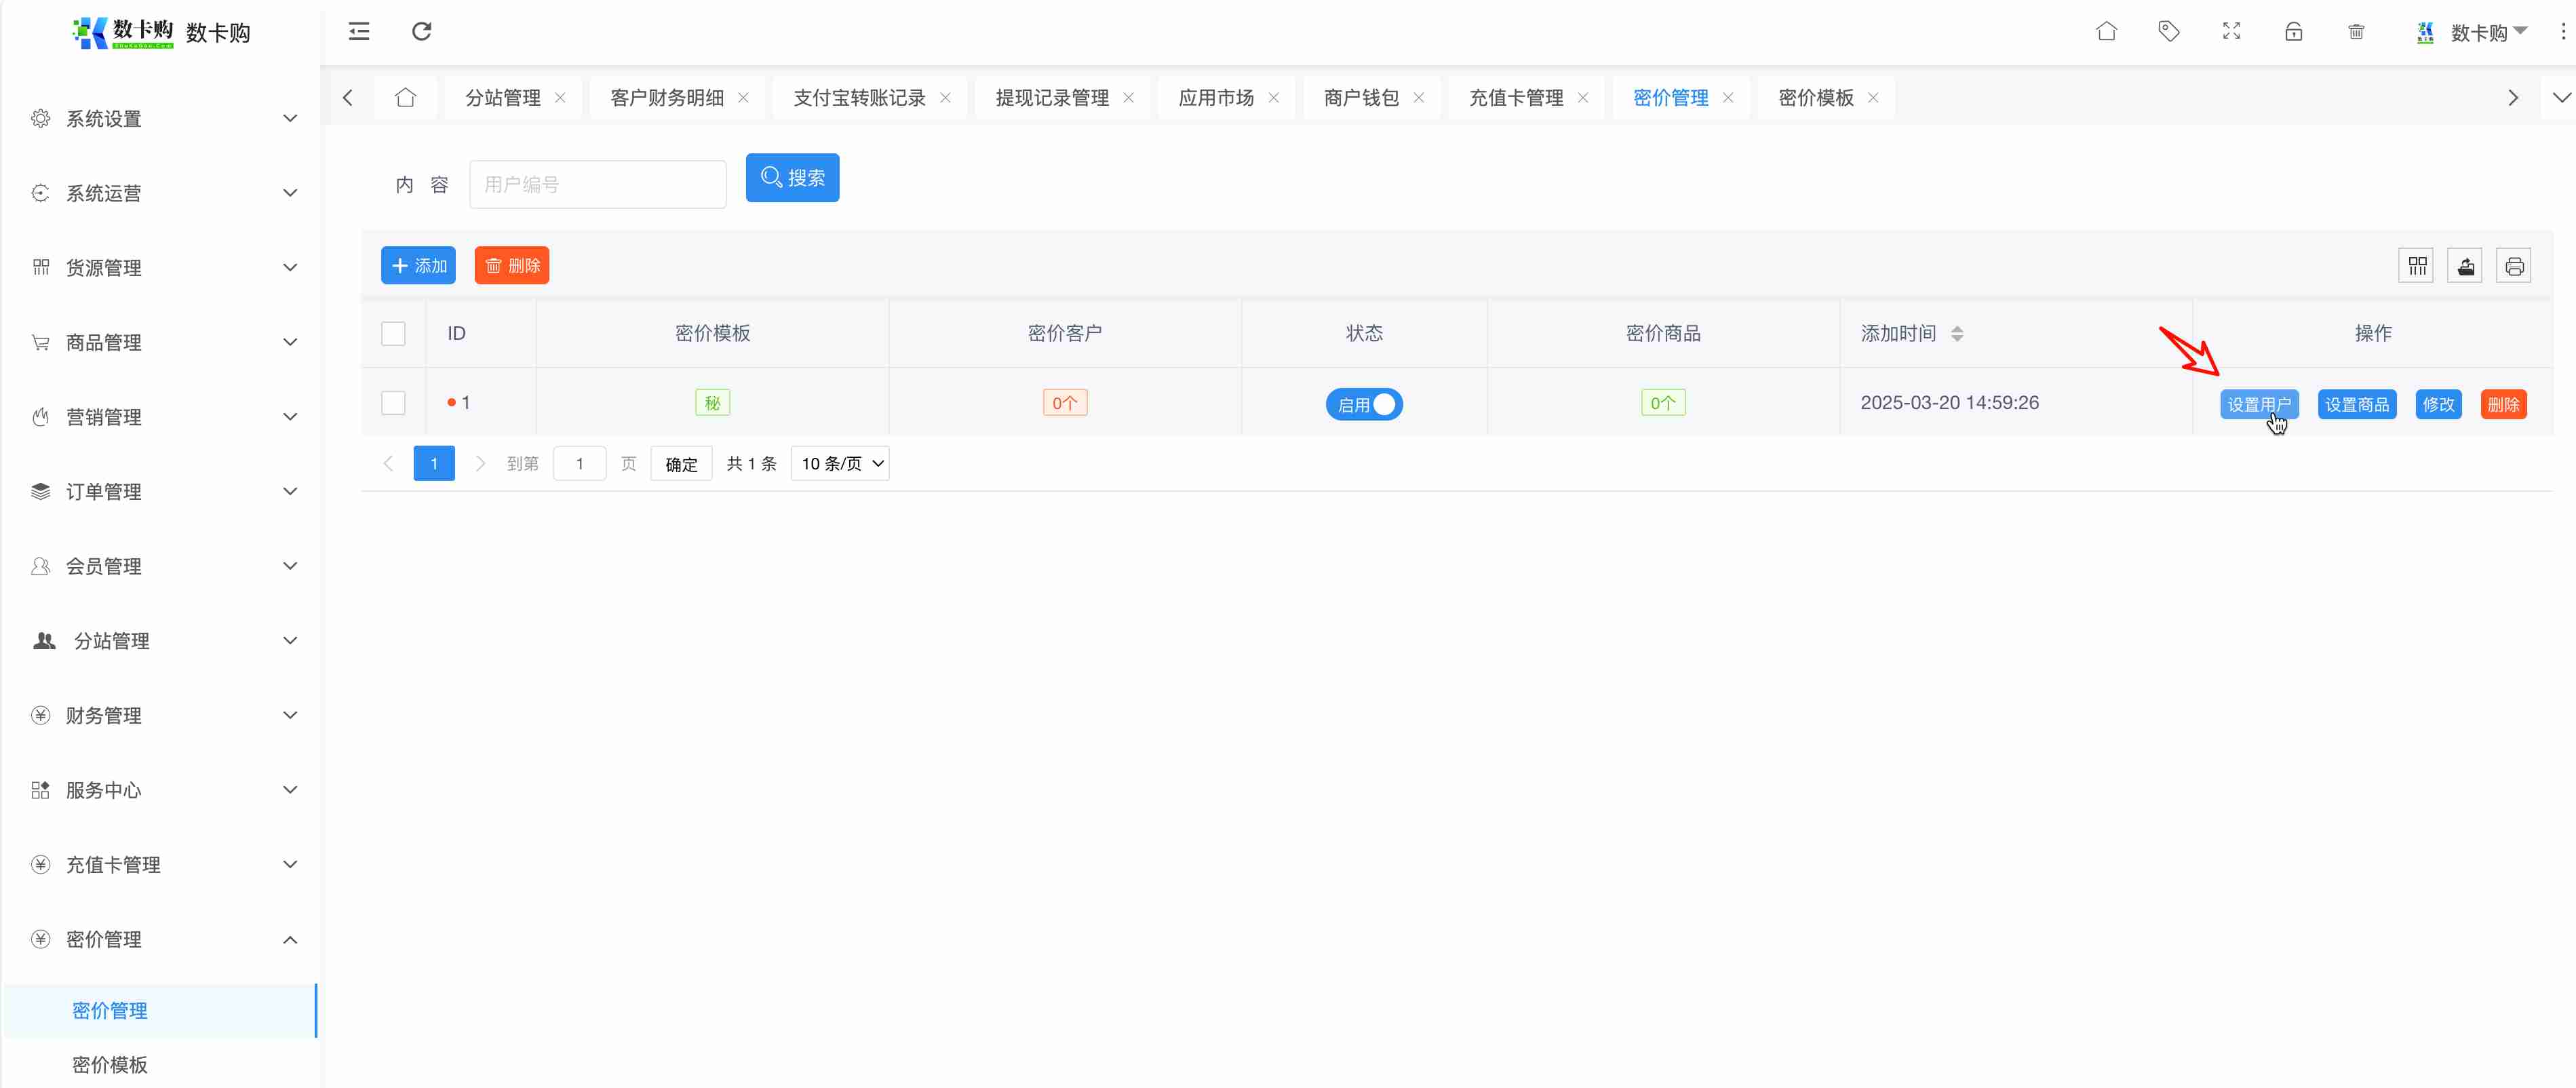
Task: Switch to the 充值卡管理 tab
Action: tap(1515, 98)
